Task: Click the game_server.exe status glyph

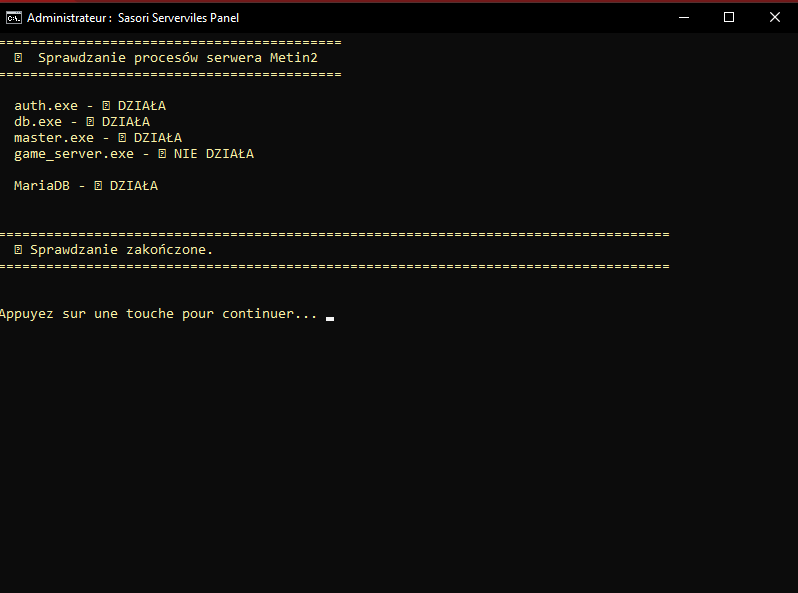Action: (x=162, y=154)
